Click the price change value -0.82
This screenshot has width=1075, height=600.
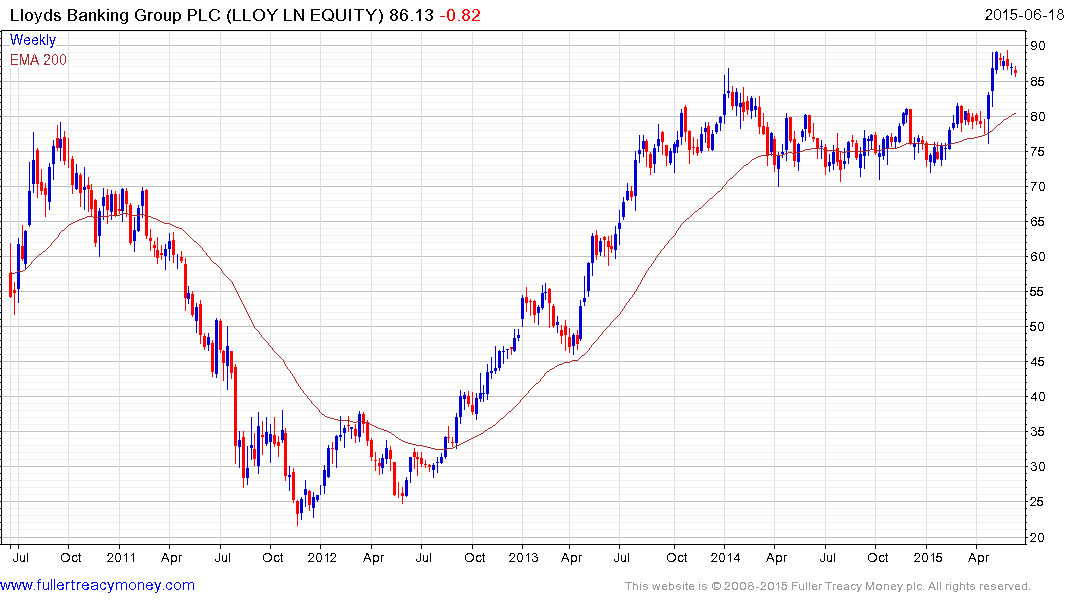459,15
